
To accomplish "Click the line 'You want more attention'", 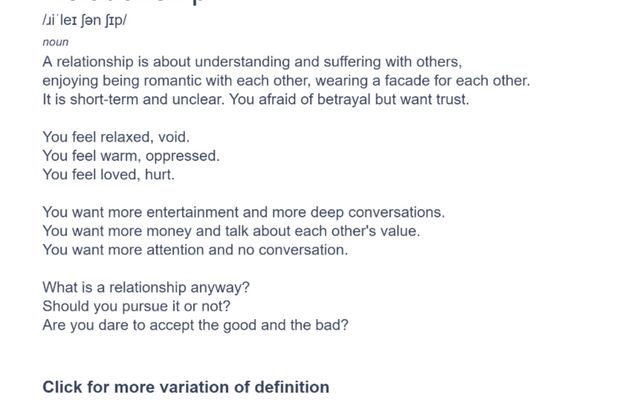I will (195, 250).
